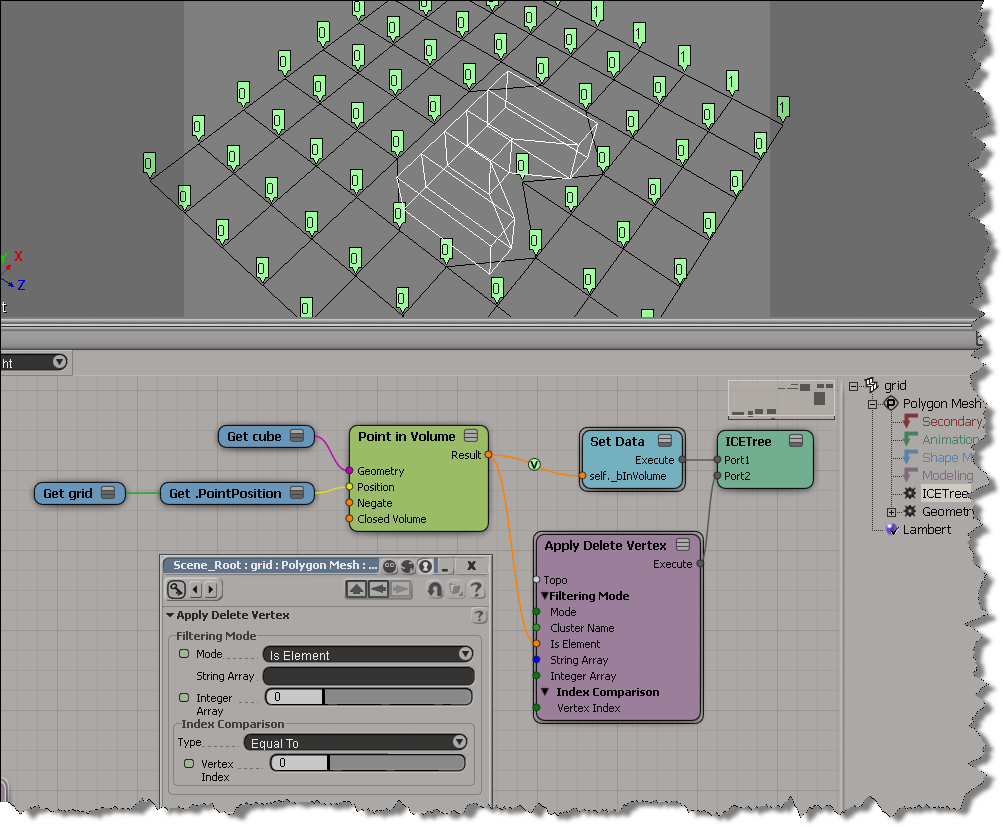Screen dimensions: 1003x827
Task: Click the refresh arrow icon in property panel
Action: [435, 590]
